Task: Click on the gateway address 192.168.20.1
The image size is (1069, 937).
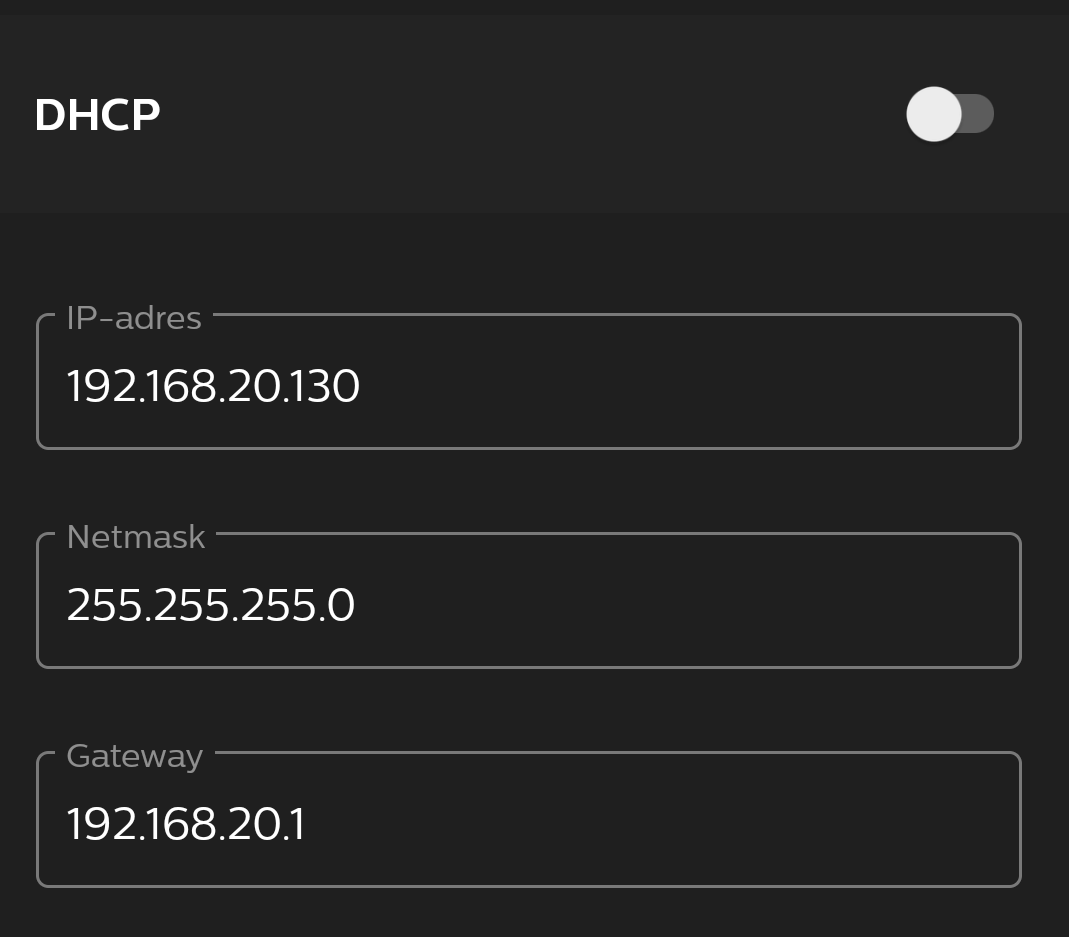Action: [186, 823]
